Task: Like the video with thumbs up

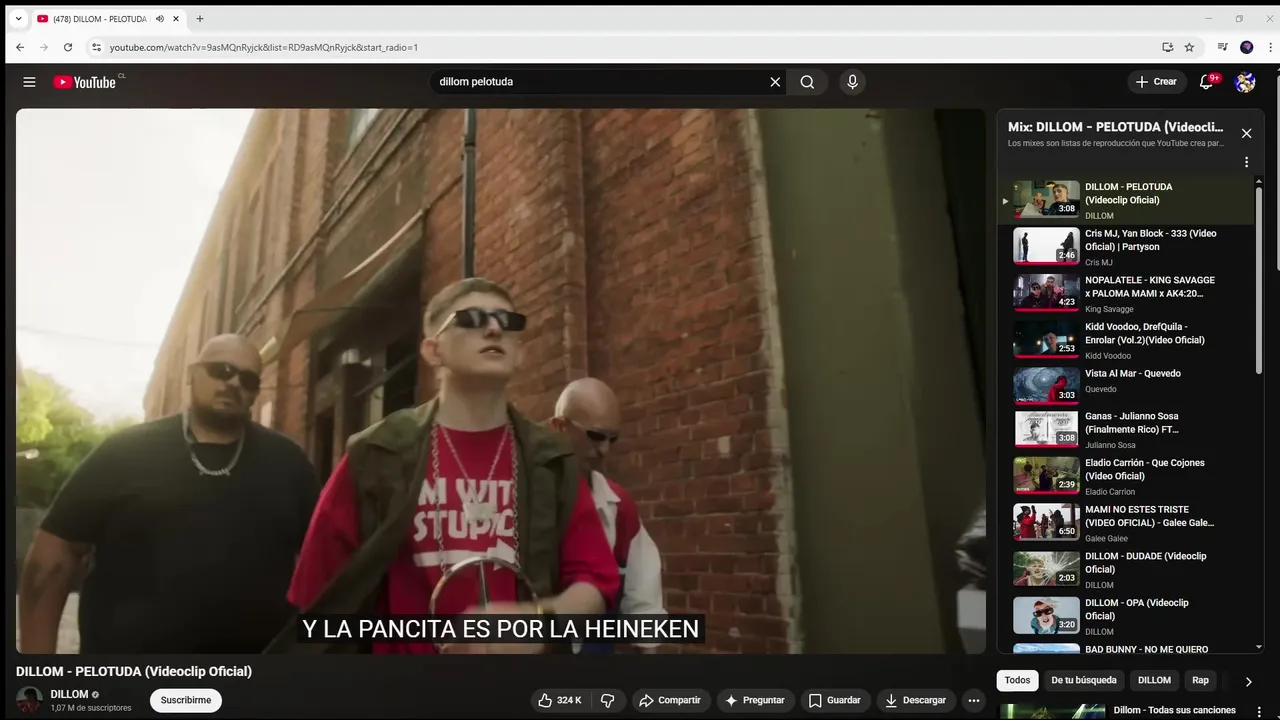Action: click(x=560, y=700)
